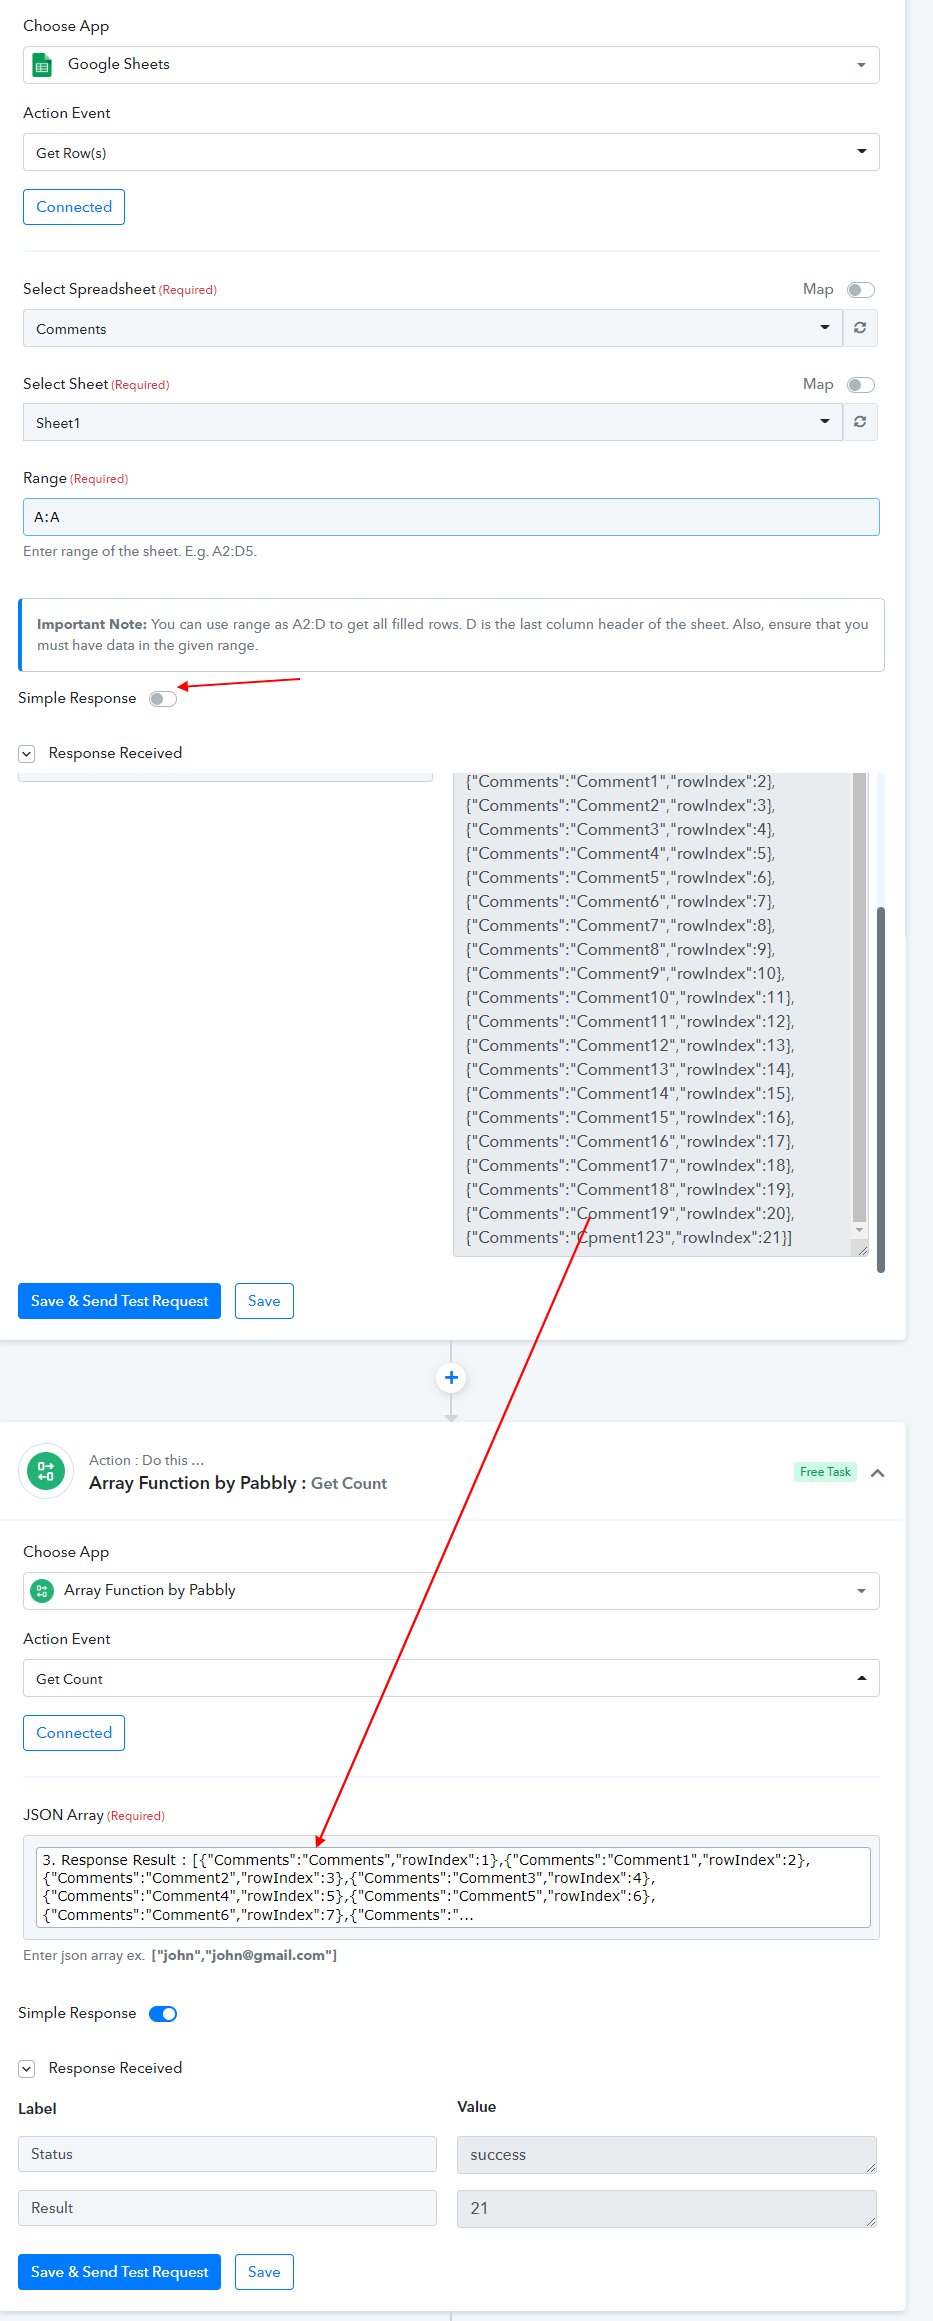This screenshot has width=933, height=2321.
Task: Toggle Map switch for Select Sheet
Action: [x=861, y=385]
